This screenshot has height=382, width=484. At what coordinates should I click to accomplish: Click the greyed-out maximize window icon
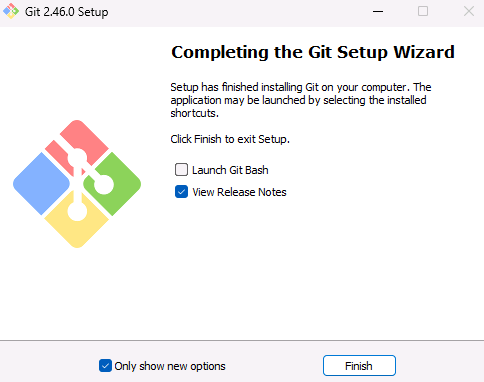coord(423,11)
